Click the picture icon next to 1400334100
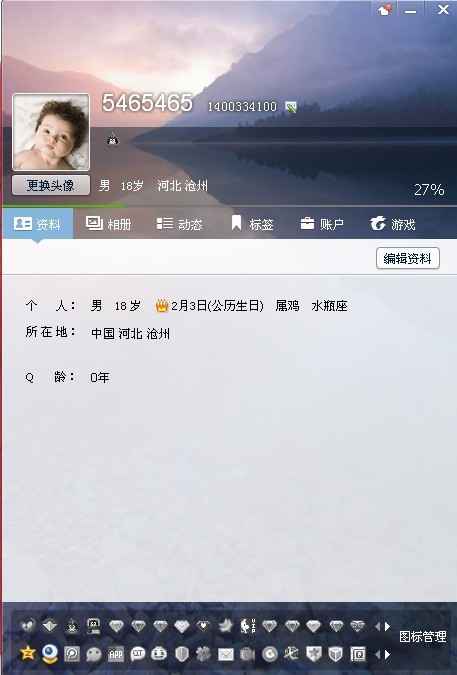Viewport: 457px width, 675px height. [x=291, y=107]
